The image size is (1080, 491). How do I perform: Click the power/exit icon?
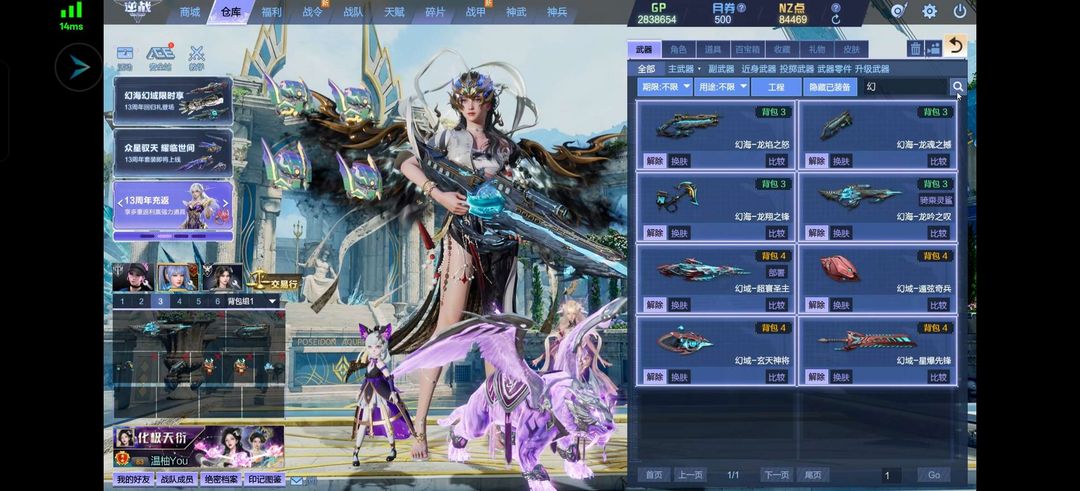959,11
